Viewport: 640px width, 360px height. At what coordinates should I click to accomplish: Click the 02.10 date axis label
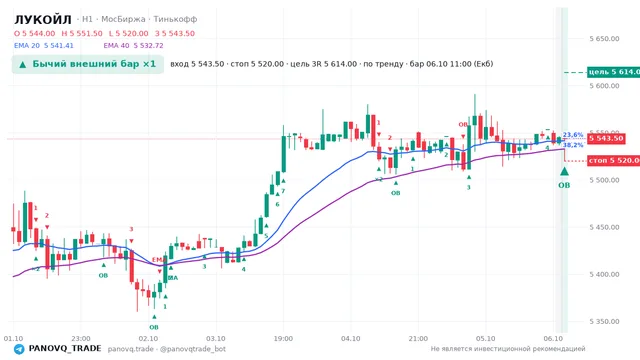click(x=148, y=338)
